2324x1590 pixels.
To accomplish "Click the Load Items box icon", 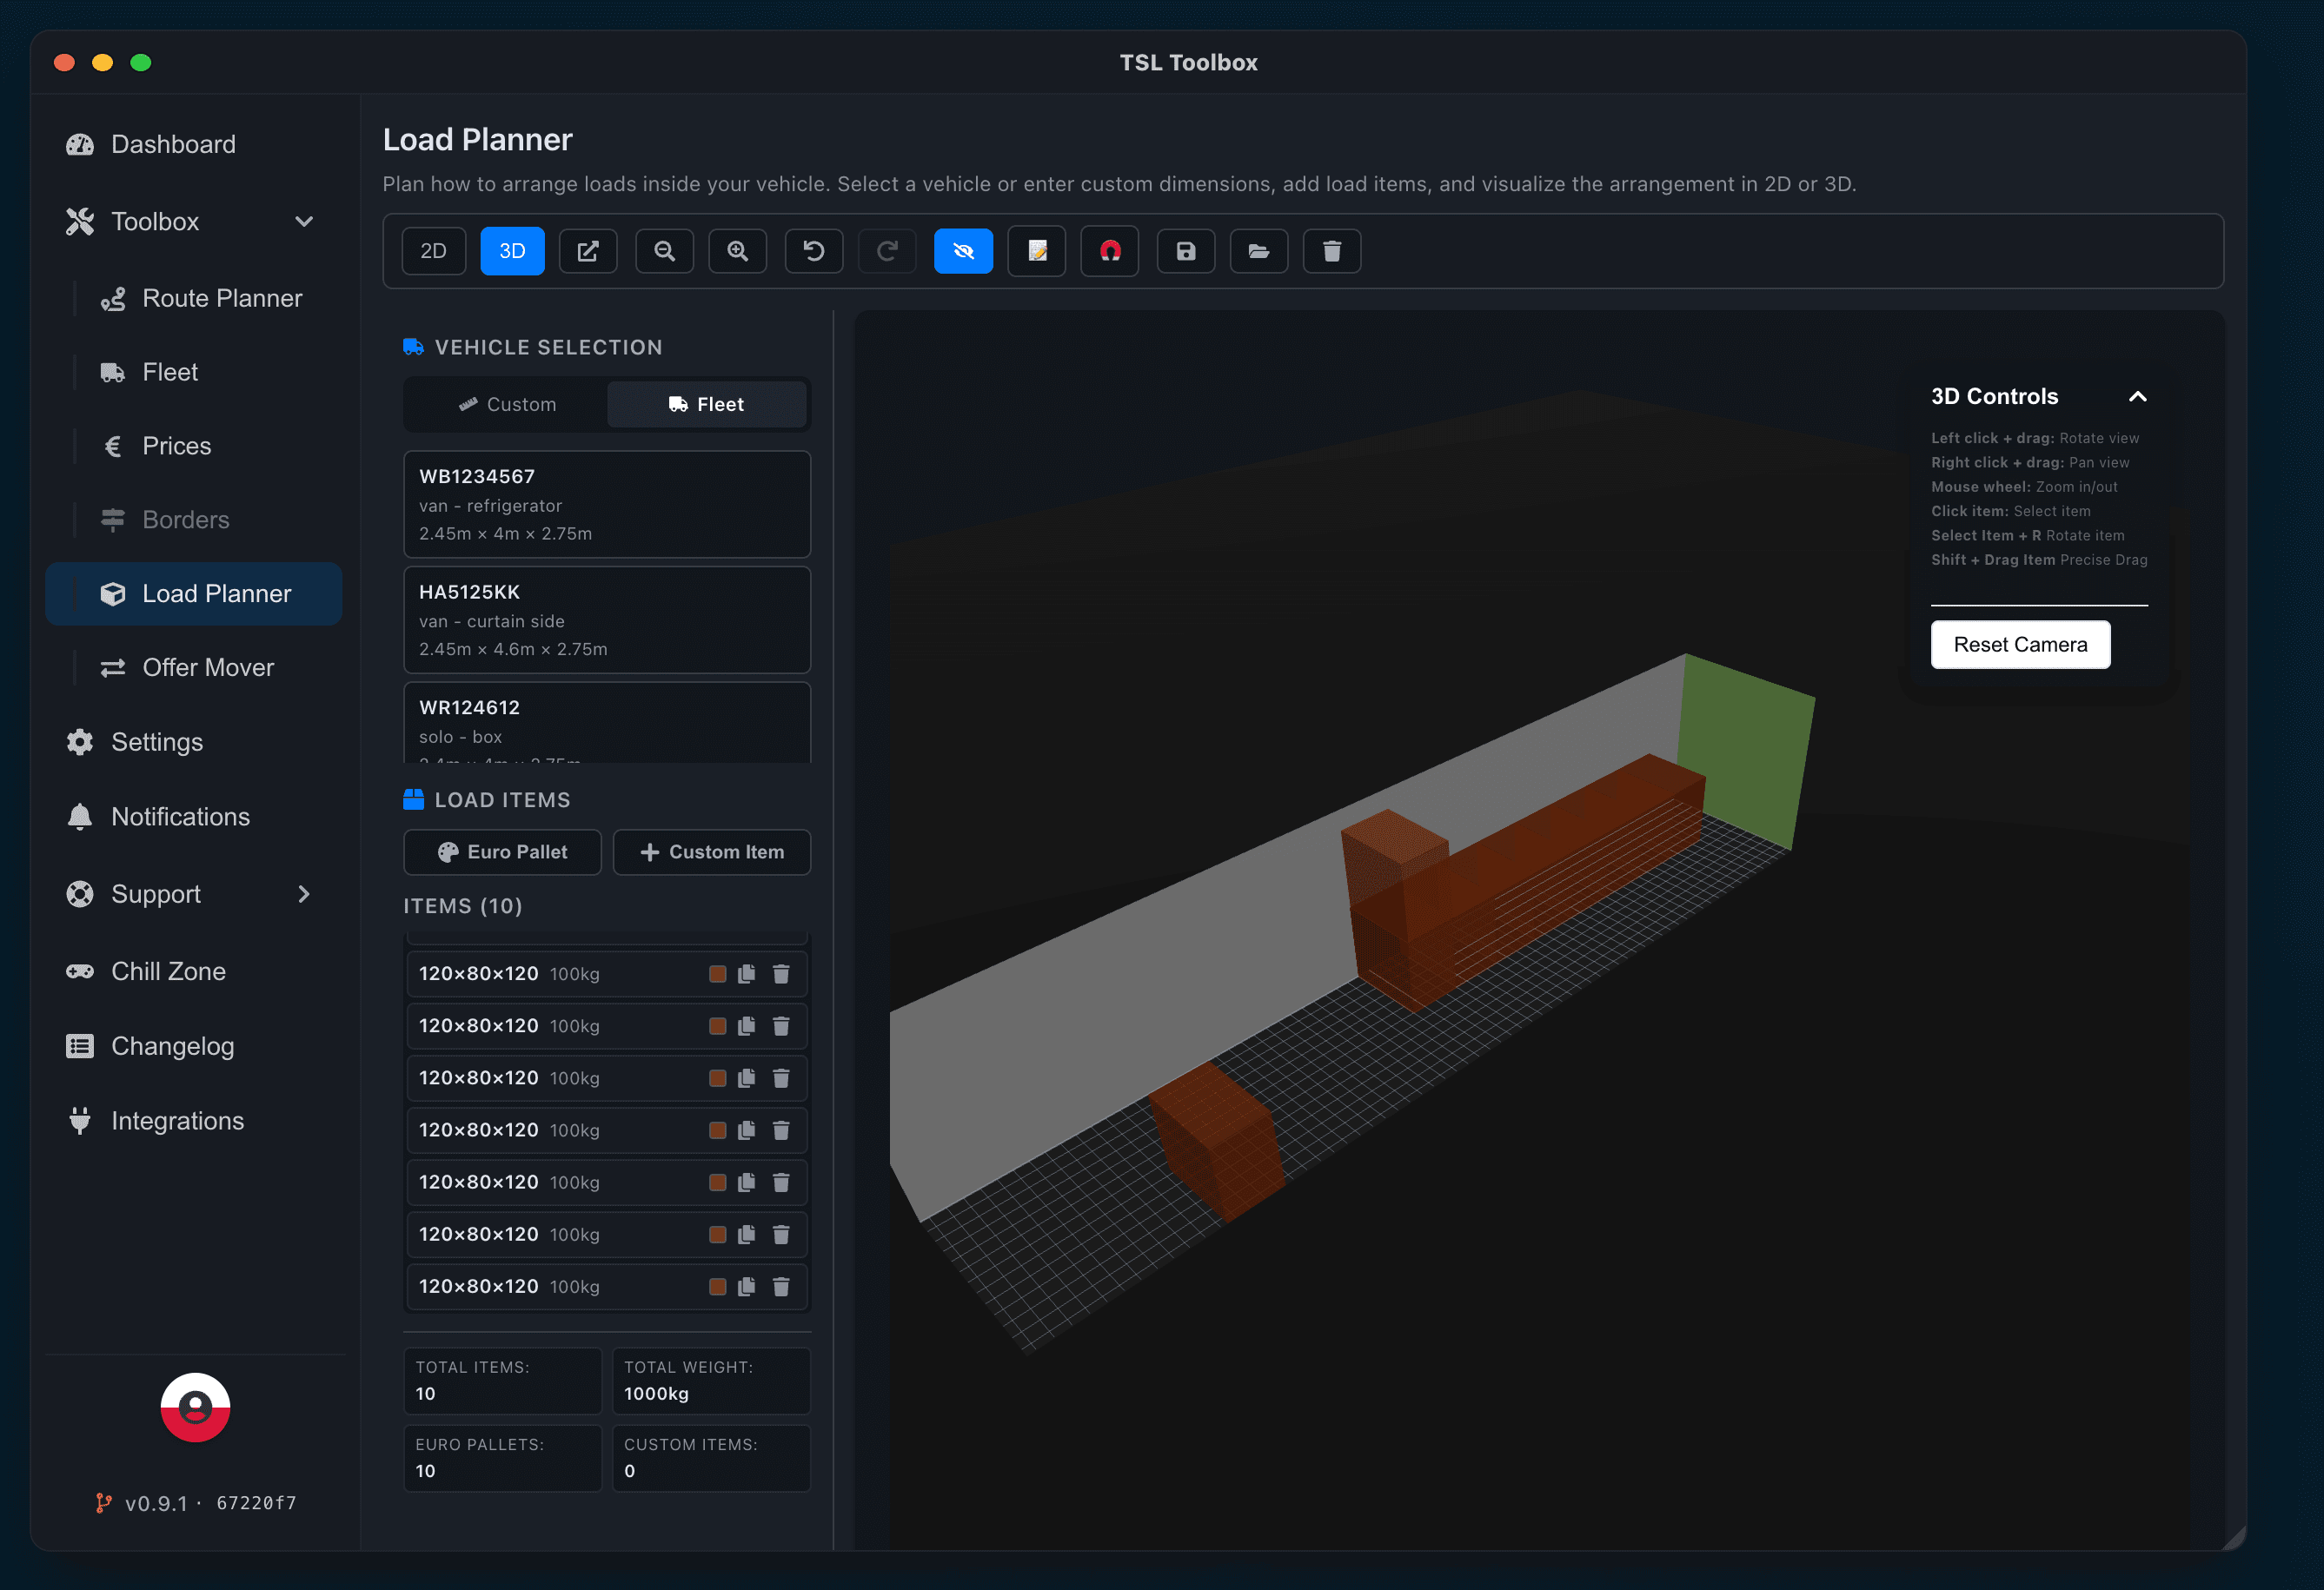I will pyautogui.click(x=413, y=799).
